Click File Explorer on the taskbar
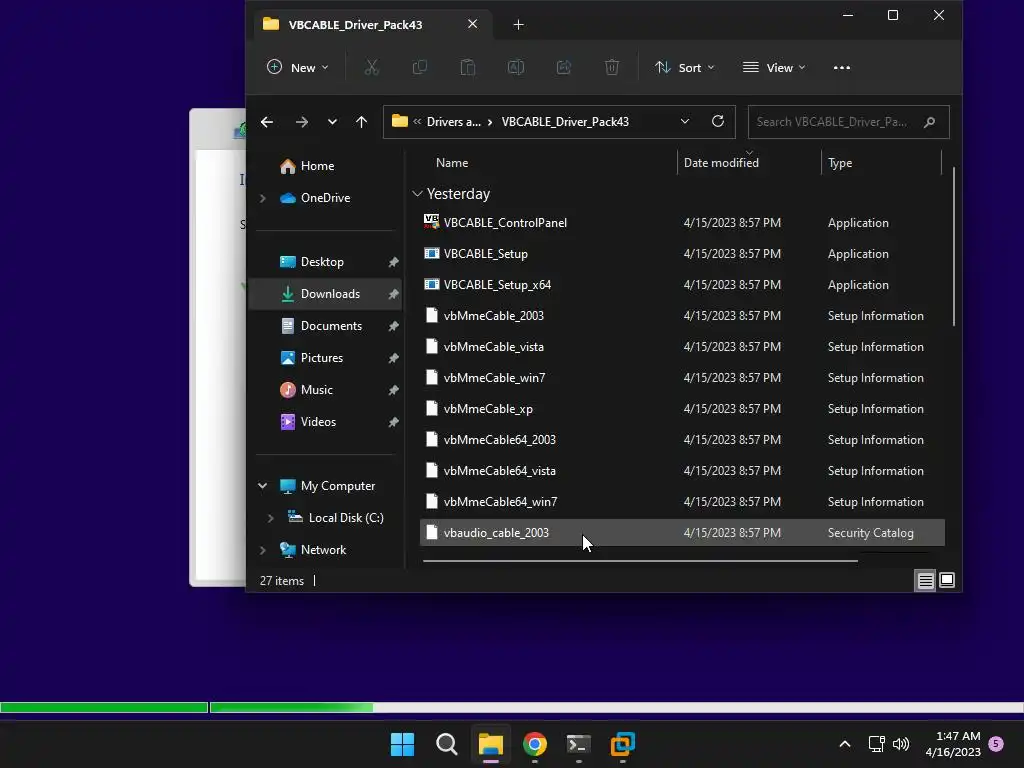1024x768 pixels. coord(490,744)
